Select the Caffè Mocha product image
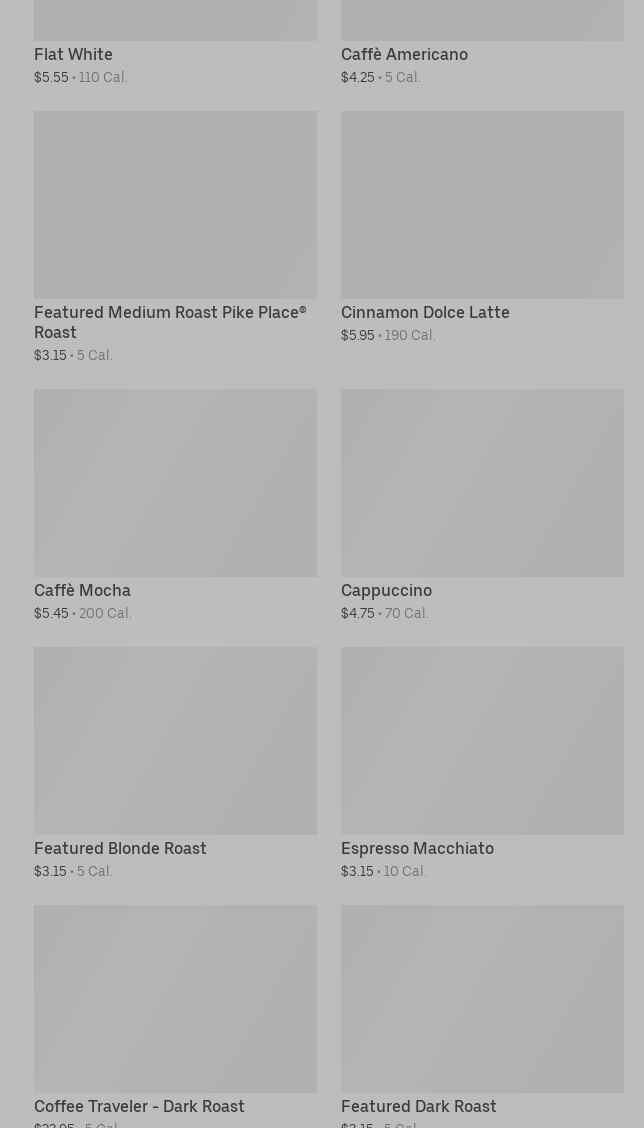 coord(175,482)
